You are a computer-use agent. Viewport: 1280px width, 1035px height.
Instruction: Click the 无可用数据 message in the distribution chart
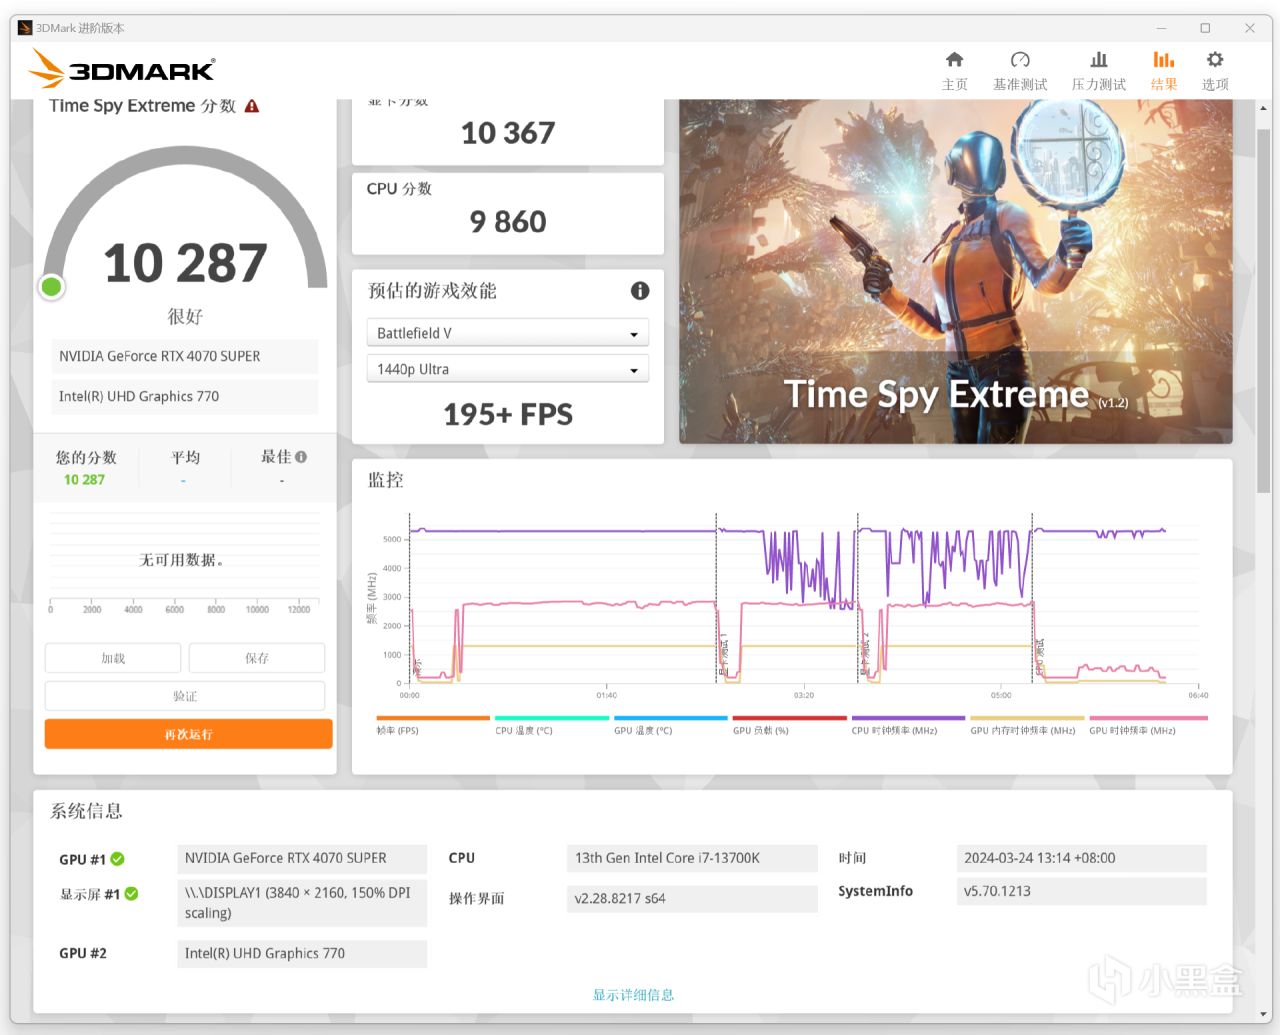[x=181, y=560]
